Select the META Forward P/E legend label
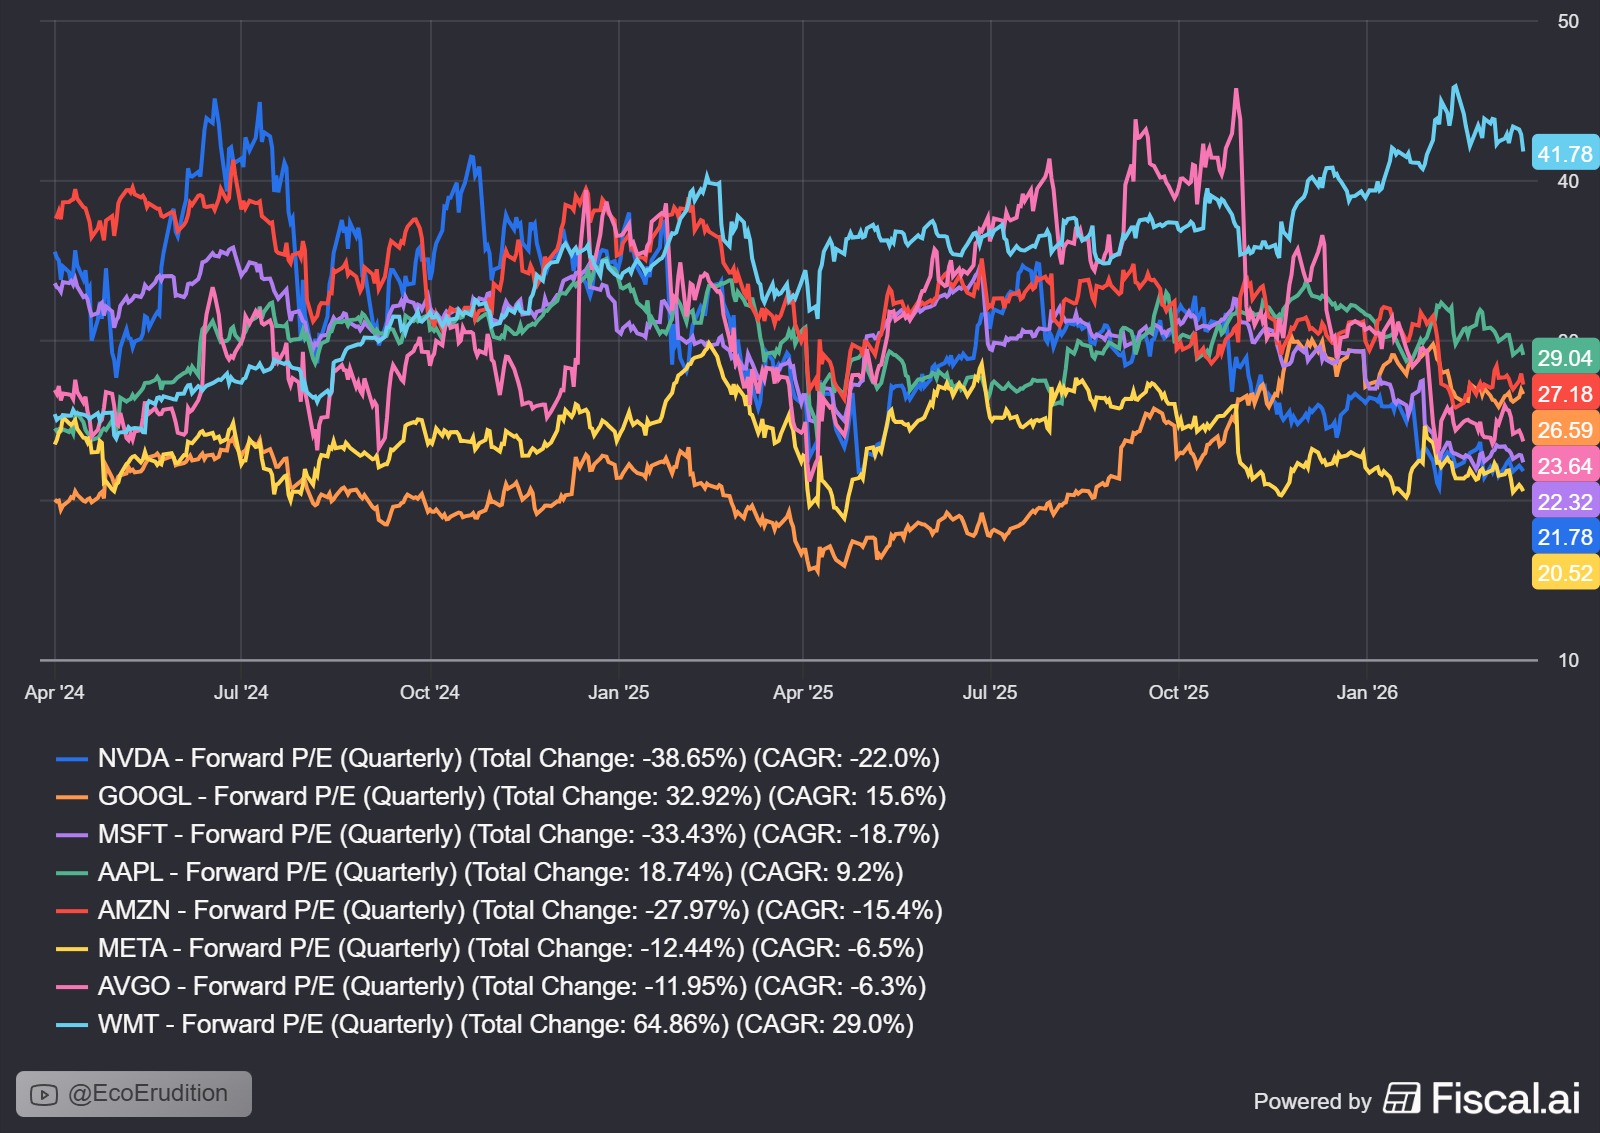Image resolution: width=1600 pixels, height=1133 pixels. (511, 948)
